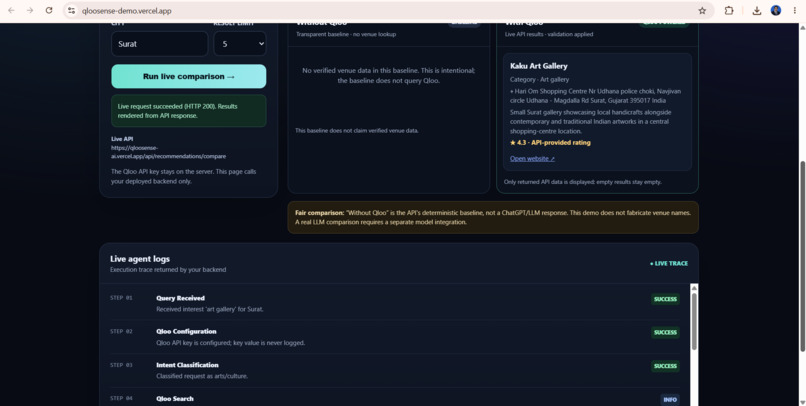Open the site information icon in address bar
806x406 pixels.
pos(71,10)
